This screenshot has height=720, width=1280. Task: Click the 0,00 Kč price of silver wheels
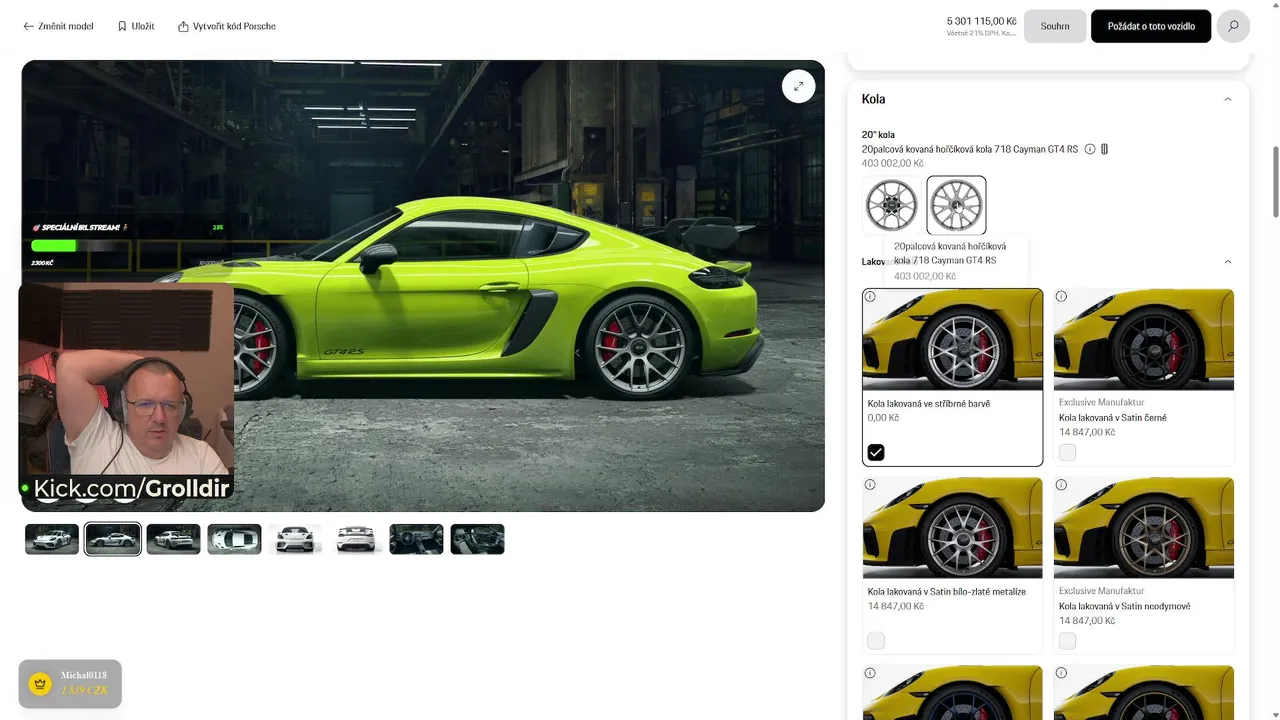pyautogui.click(x=883, y=418)
